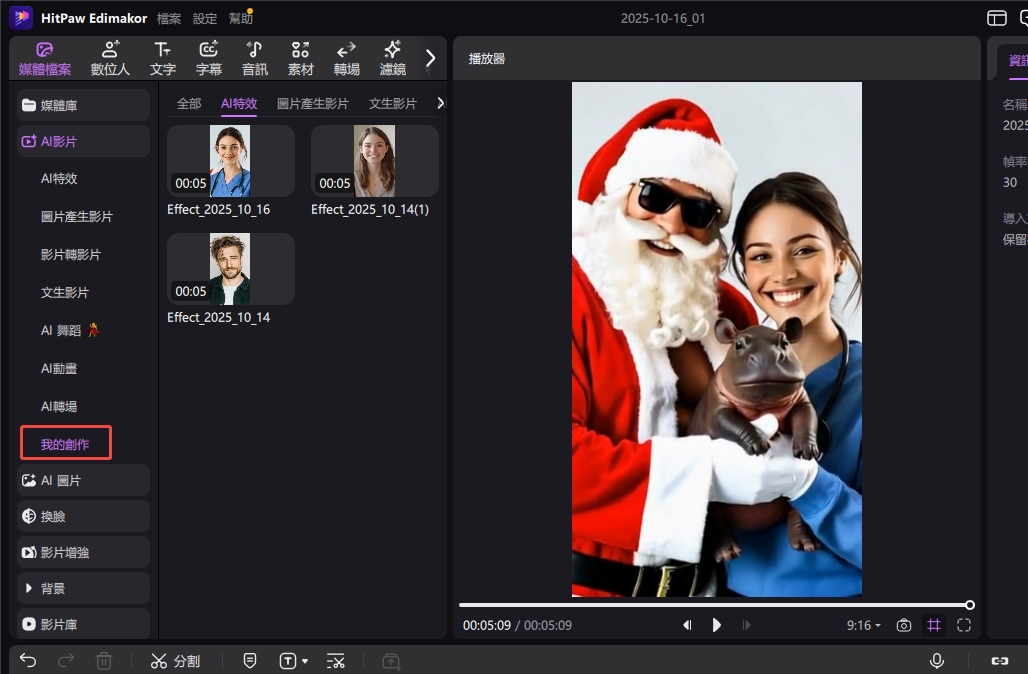Click the undo arrow in timeline toolbar
This screenshot has height=674, width=1028.
point(28,661)
